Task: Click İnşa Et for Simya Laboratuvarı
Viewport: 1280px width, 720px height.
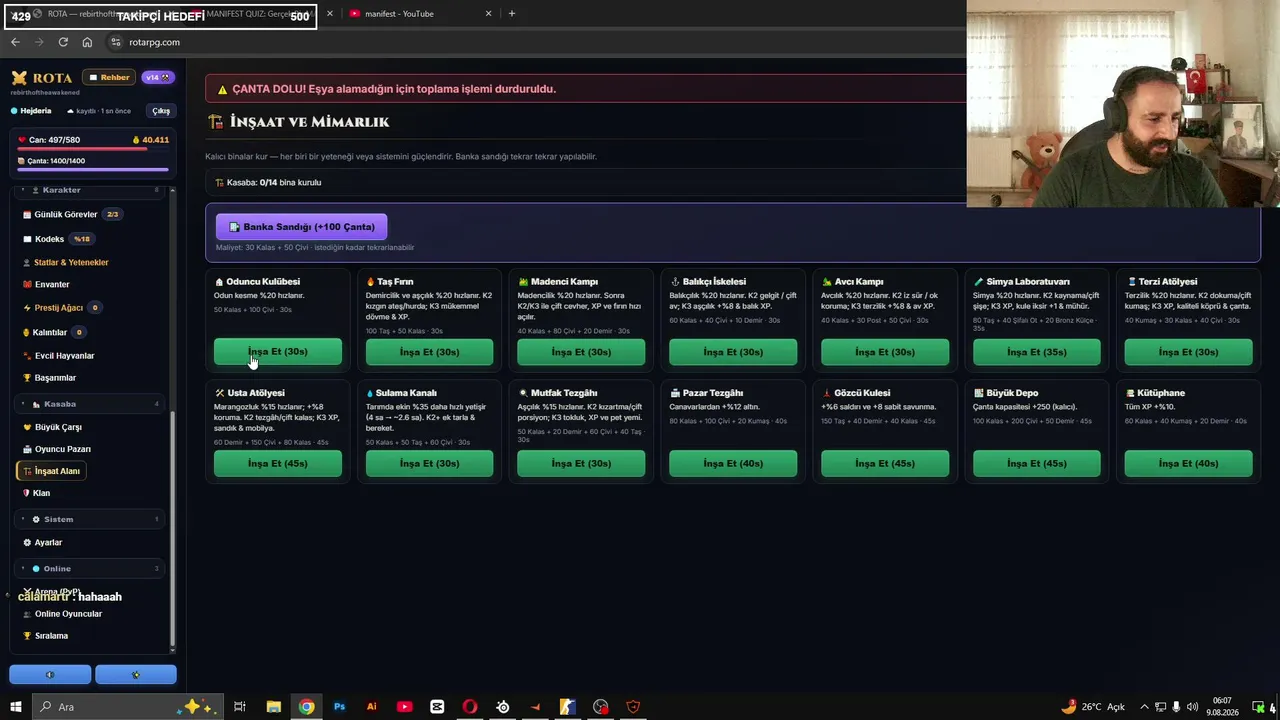Action: (1037, 352)
